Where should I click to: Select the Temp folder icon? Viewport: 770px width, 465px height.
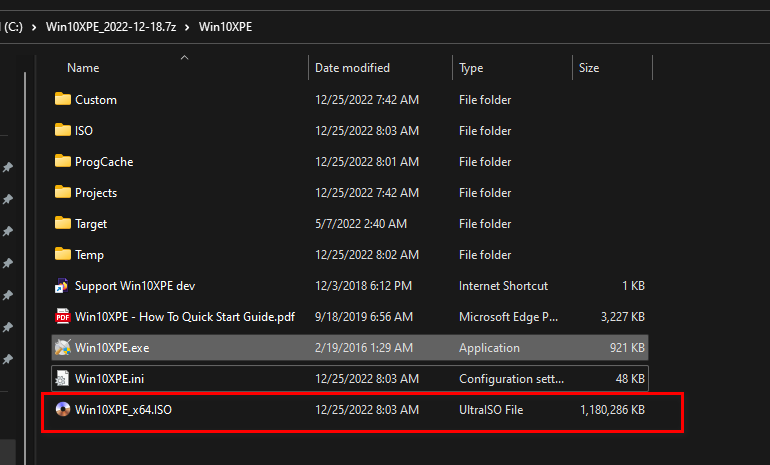click(62, 254)
